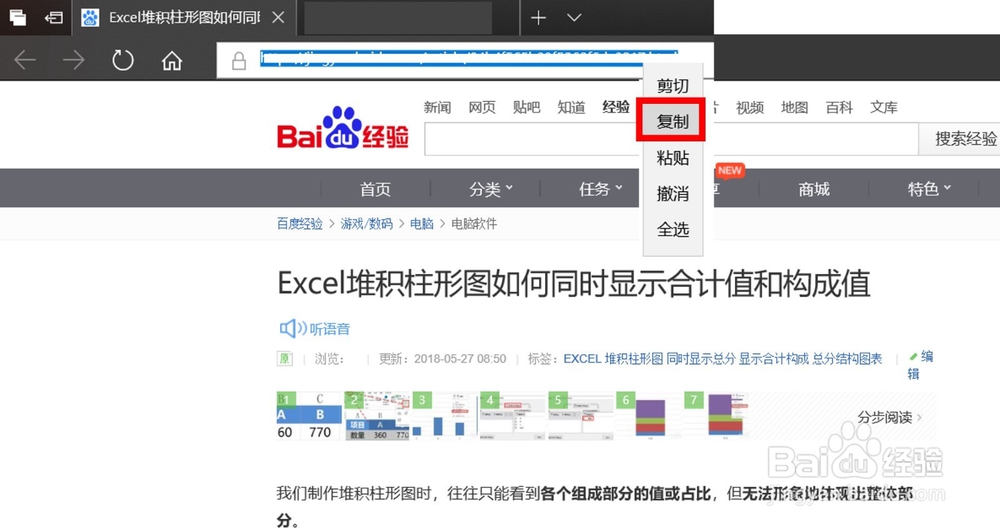
Task: Open the 文库 link
Action: click(884, 107)
